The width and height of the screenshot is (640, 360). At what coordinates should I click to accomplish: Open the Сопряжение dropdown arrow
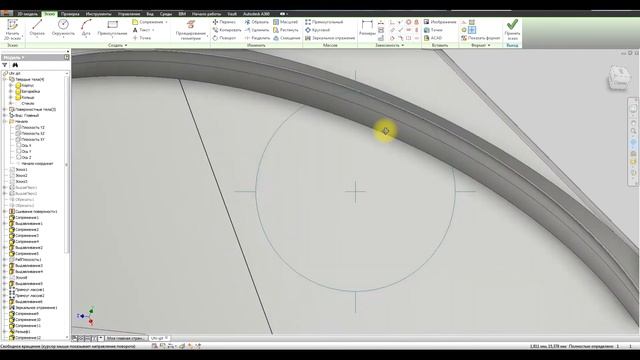coord(166,22)
